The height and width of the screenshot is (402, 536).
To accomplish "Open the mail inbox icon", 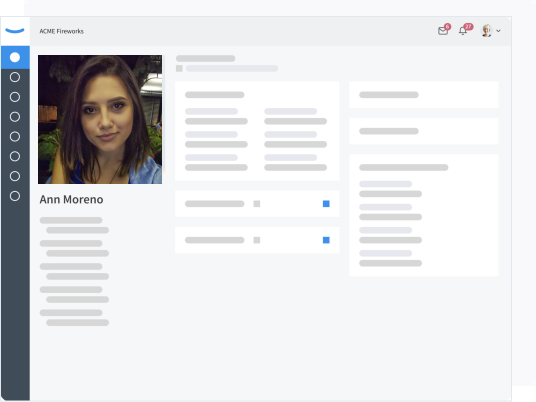I will [443, 31].
